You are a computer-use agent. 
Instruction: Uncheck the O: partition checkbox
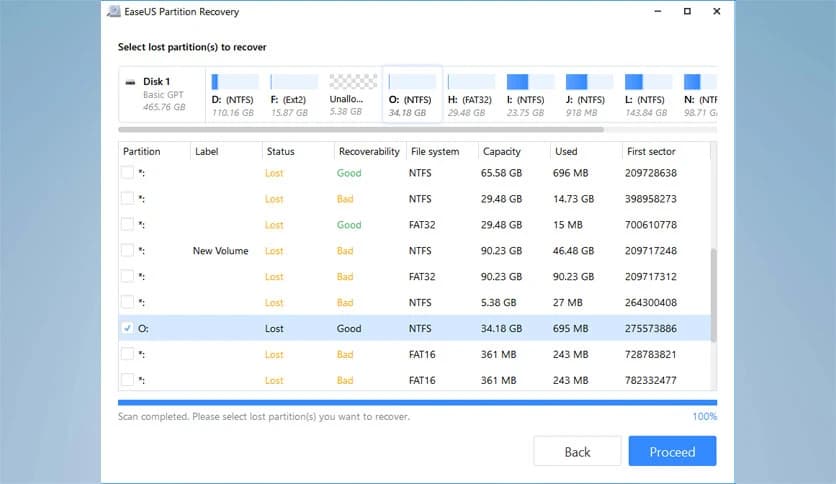coord(127,328)
